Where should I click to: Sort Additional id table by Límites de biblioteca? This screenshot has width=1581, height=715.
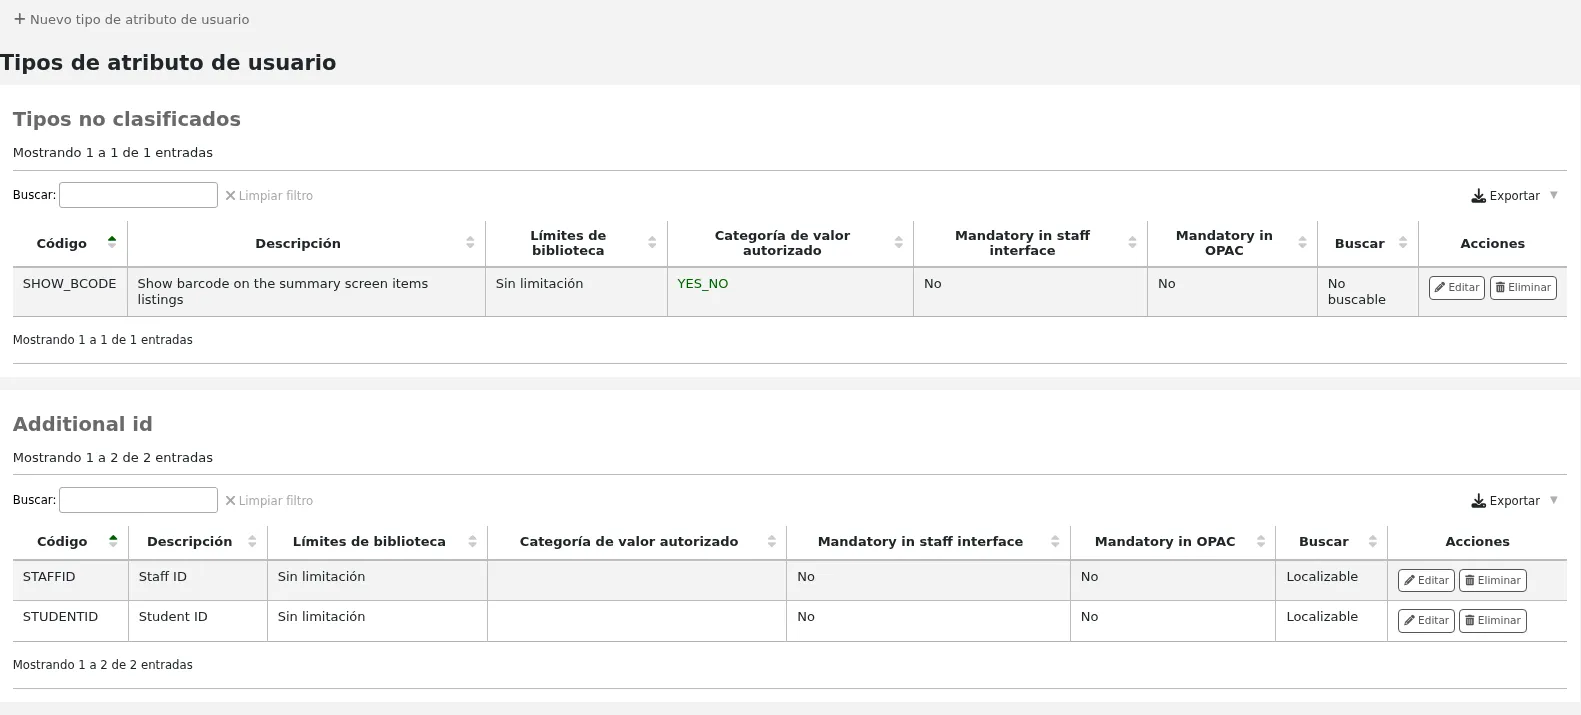click(x=377, y=541)
